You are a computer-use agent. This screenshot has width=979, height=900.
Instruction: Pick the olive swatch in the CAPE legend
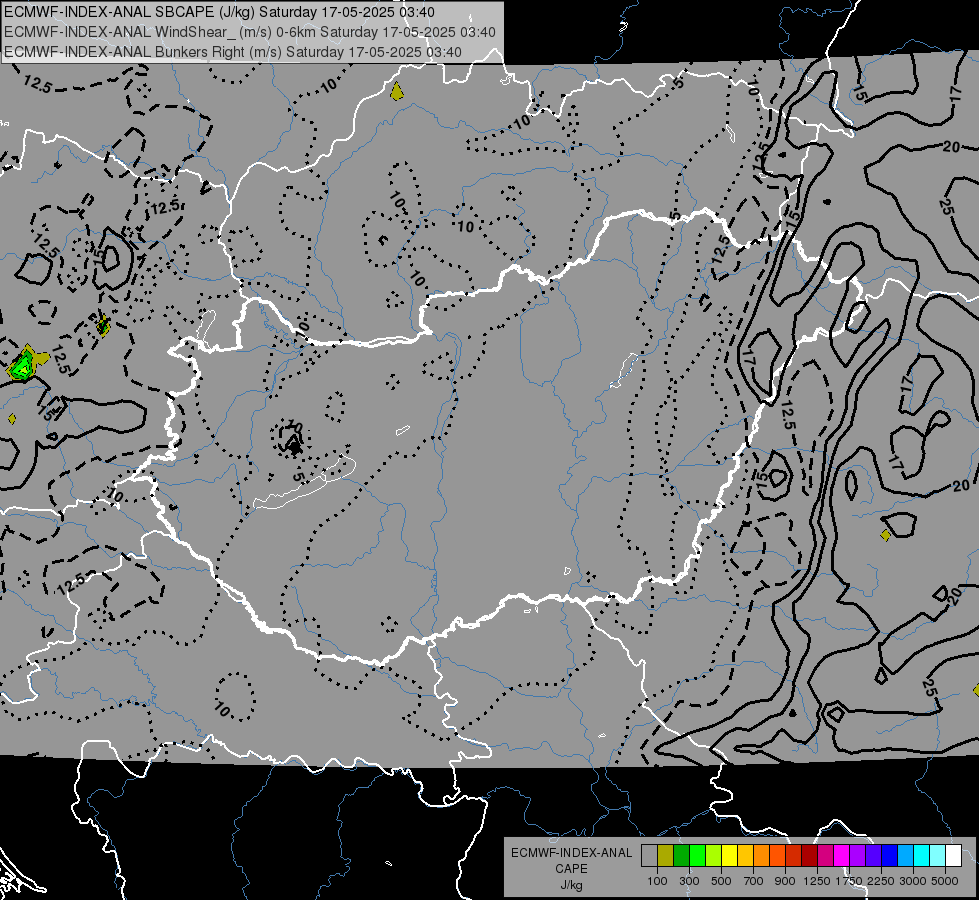(666, 855)
